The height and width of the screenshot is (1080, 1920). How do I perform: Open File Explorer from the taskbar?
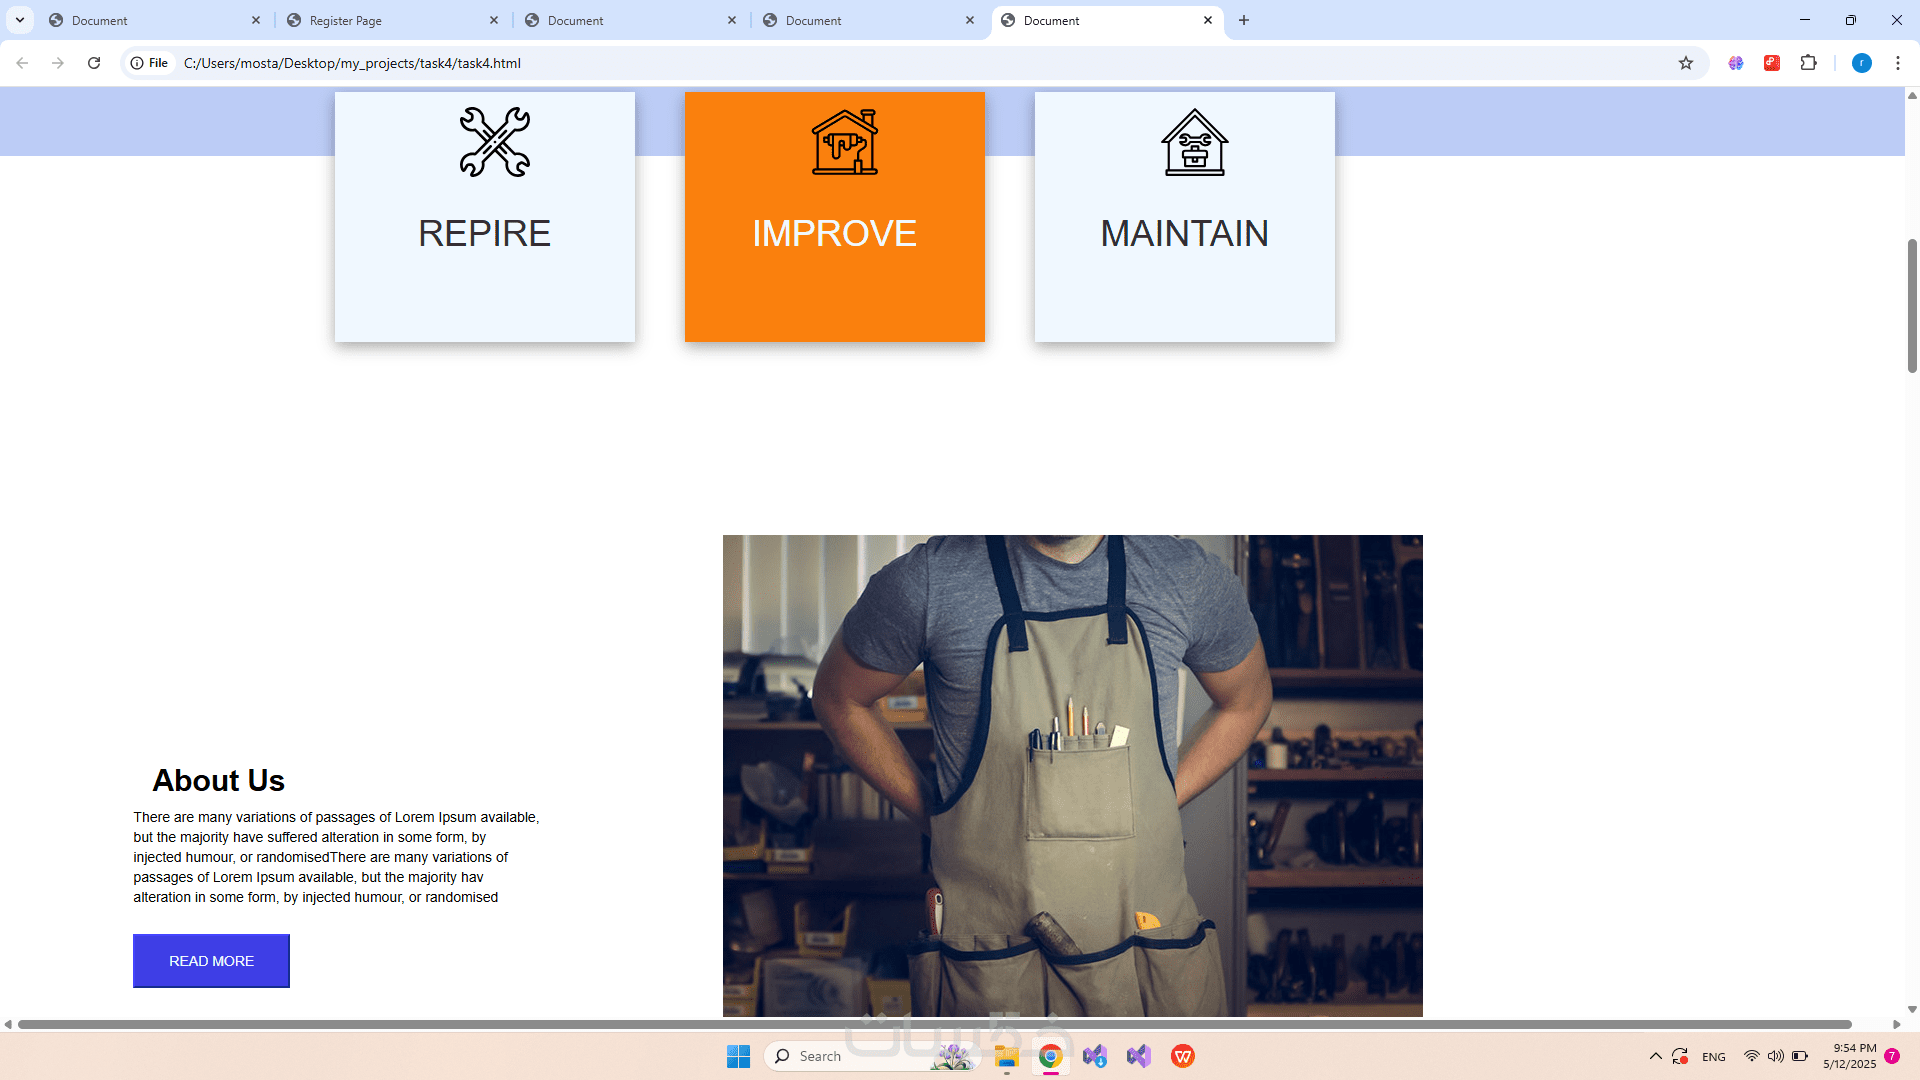[1006, 1056]
